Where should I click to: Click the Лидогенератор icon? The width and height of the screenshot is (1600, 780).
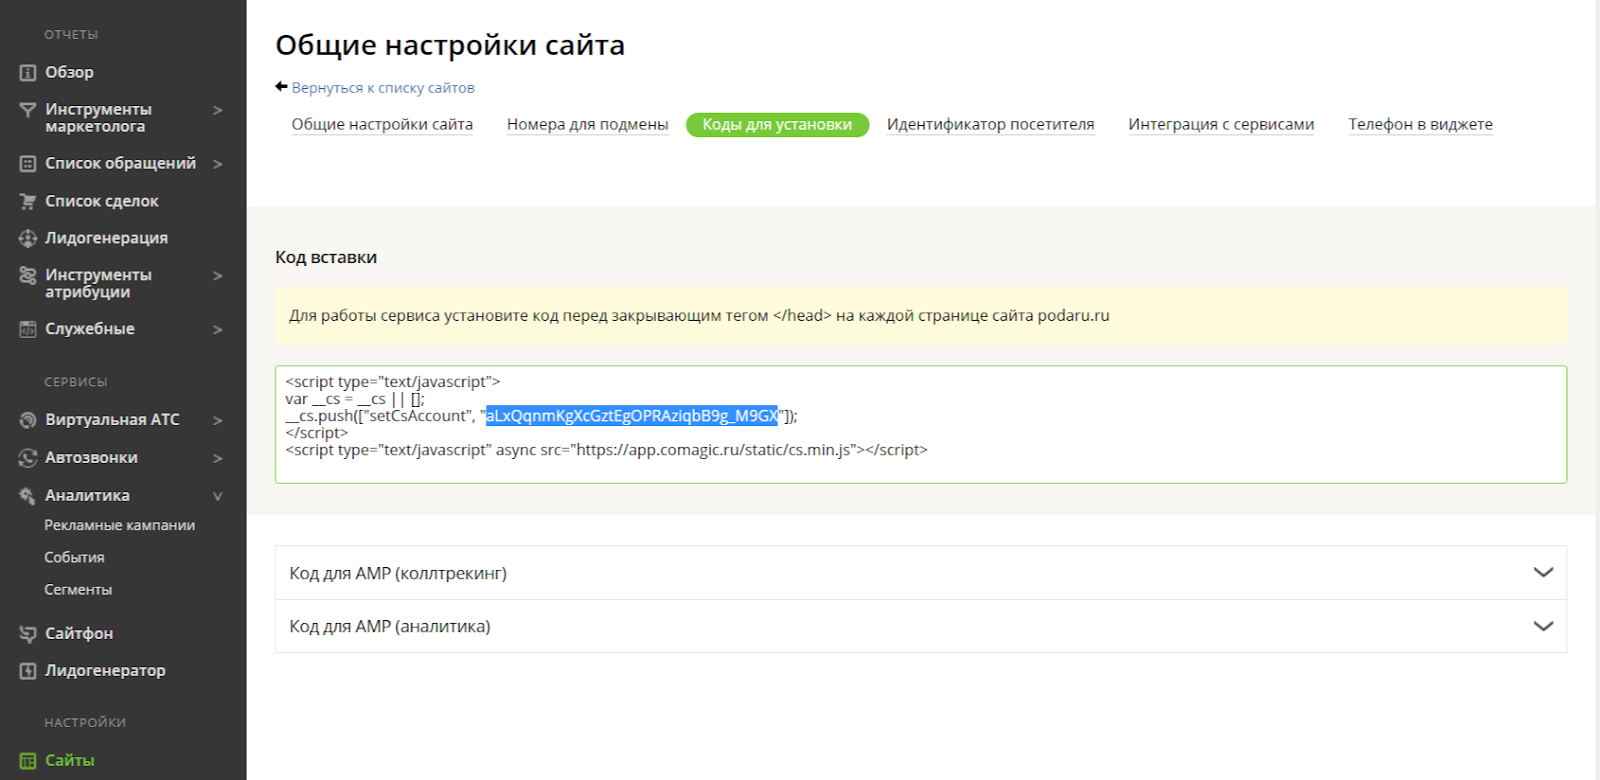pos(28,671)
